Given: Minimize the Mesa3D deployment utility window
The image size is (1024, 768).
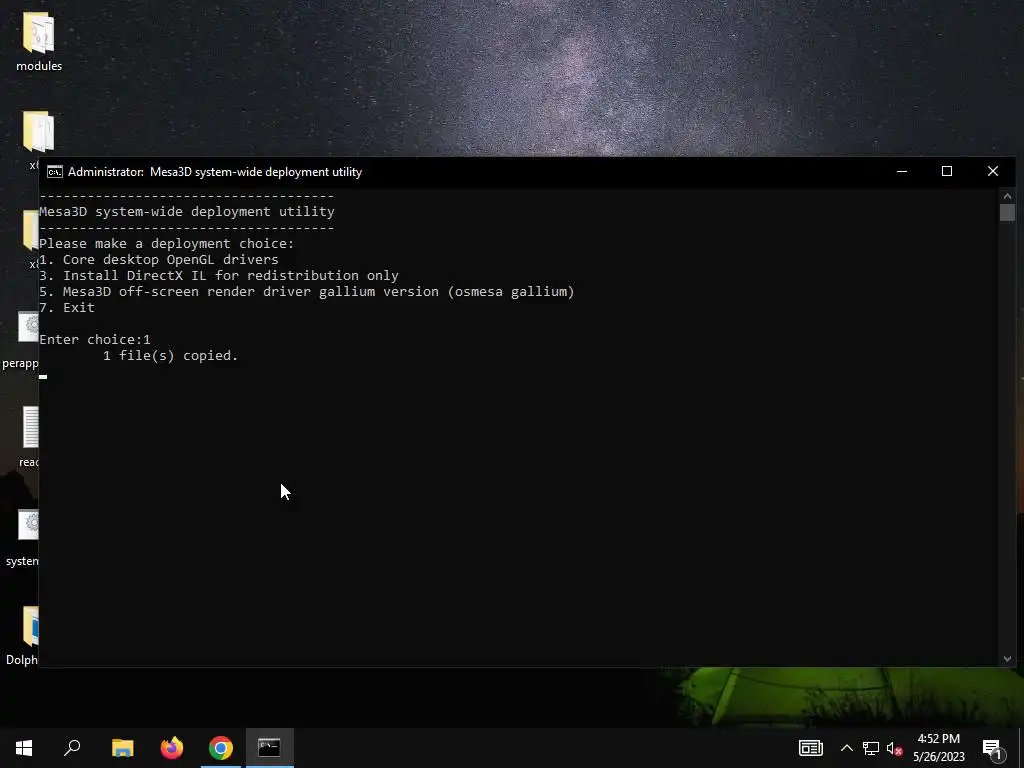Looking at the screenshot, I should 902,172.
